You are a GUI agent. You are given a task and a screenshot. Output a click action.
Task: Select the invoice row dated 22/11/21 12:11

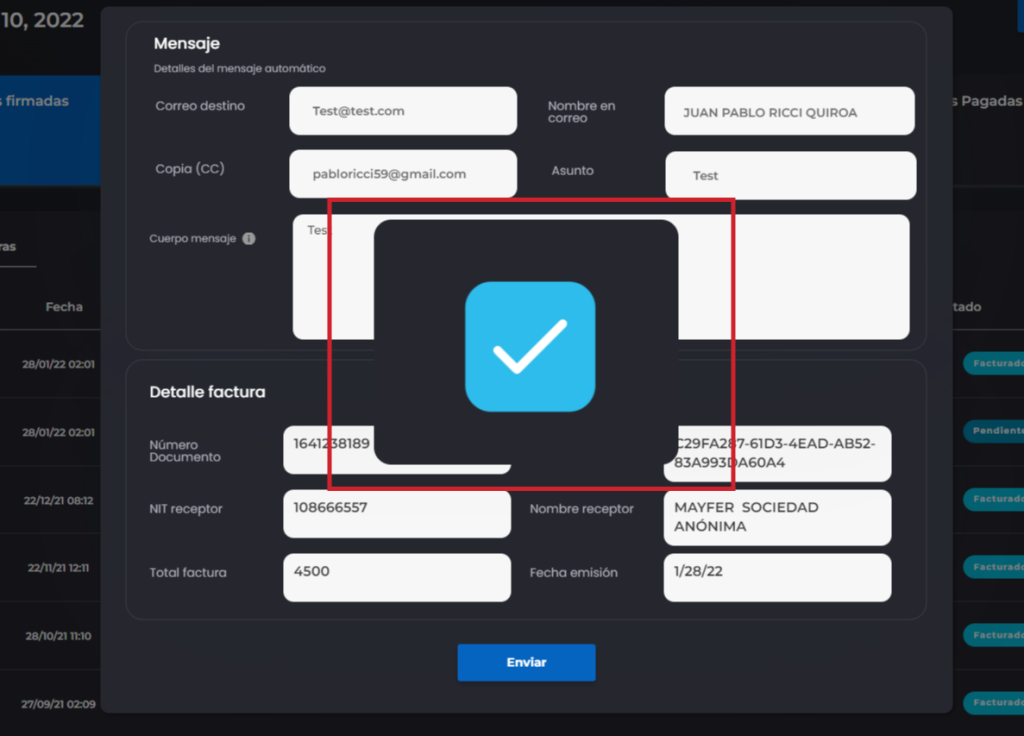[x=58, y=567]
